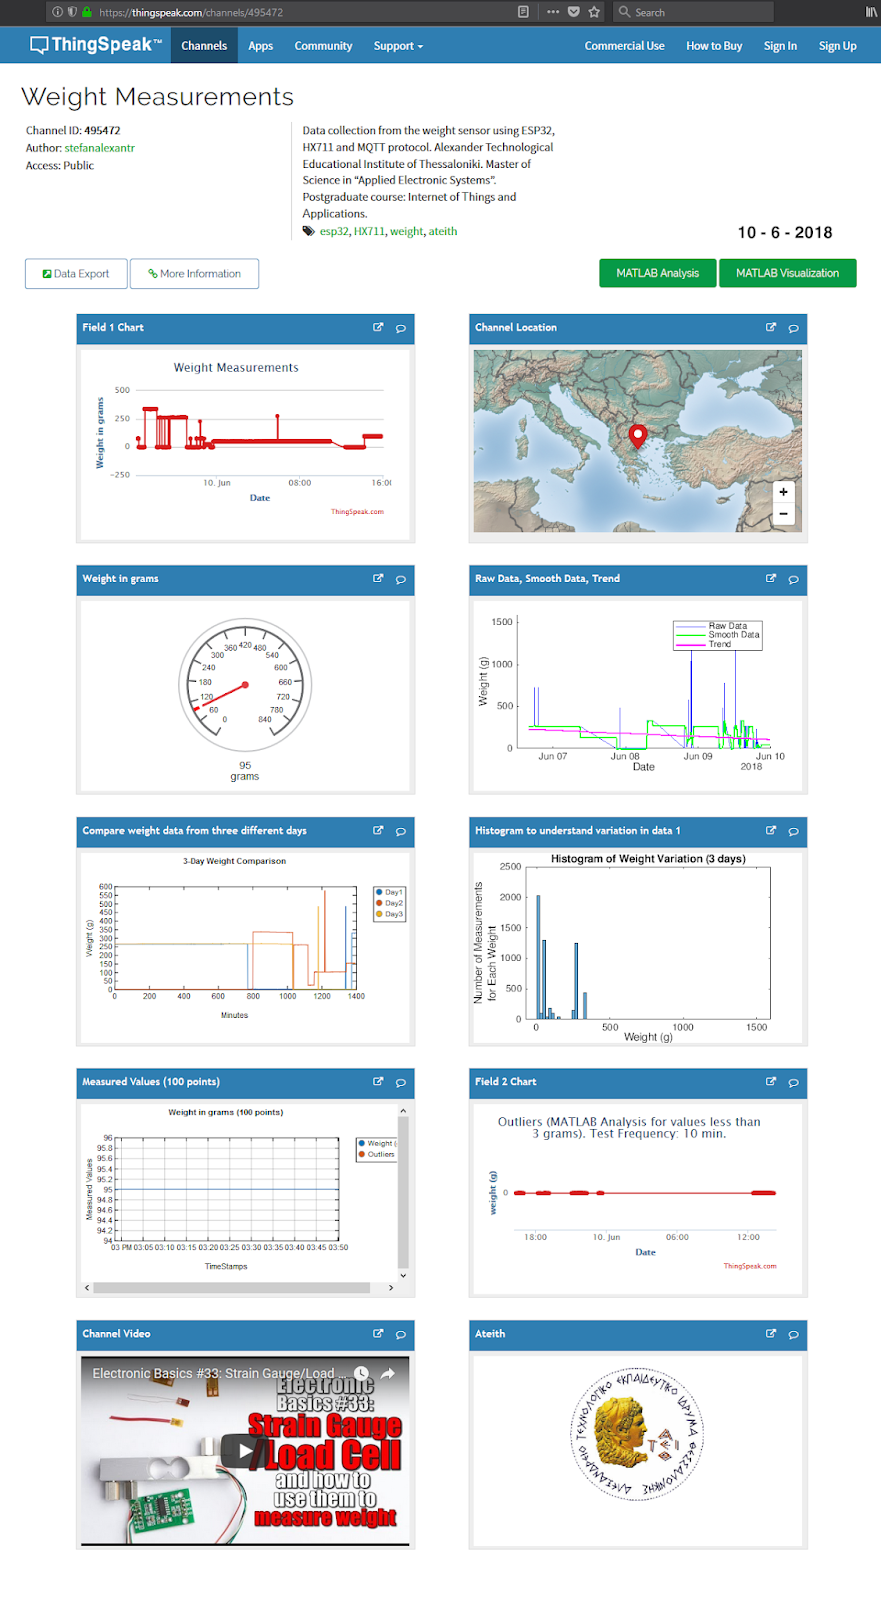
Task: Open MATLAB Visualization button
Action: point(788,273)
